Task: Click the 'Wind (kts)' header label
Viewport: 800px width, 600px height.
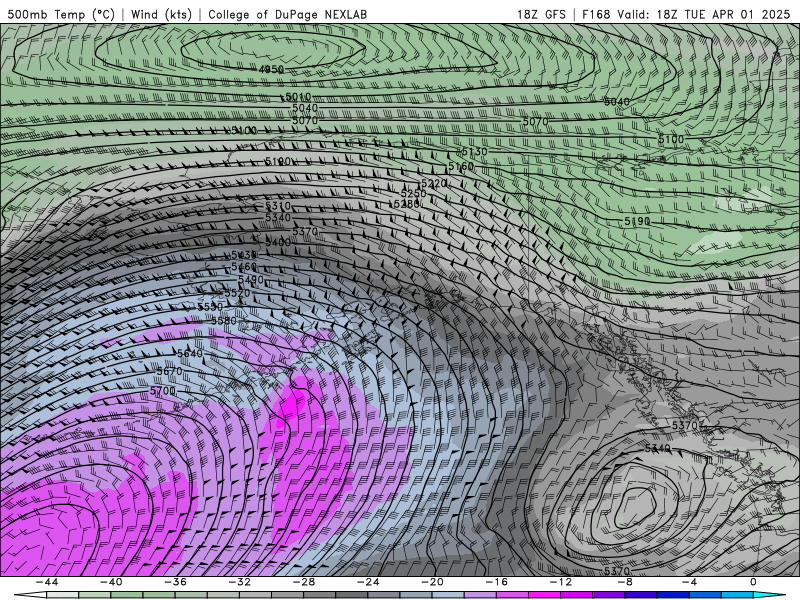Action: pyautogui.click(x=161, y=14)
